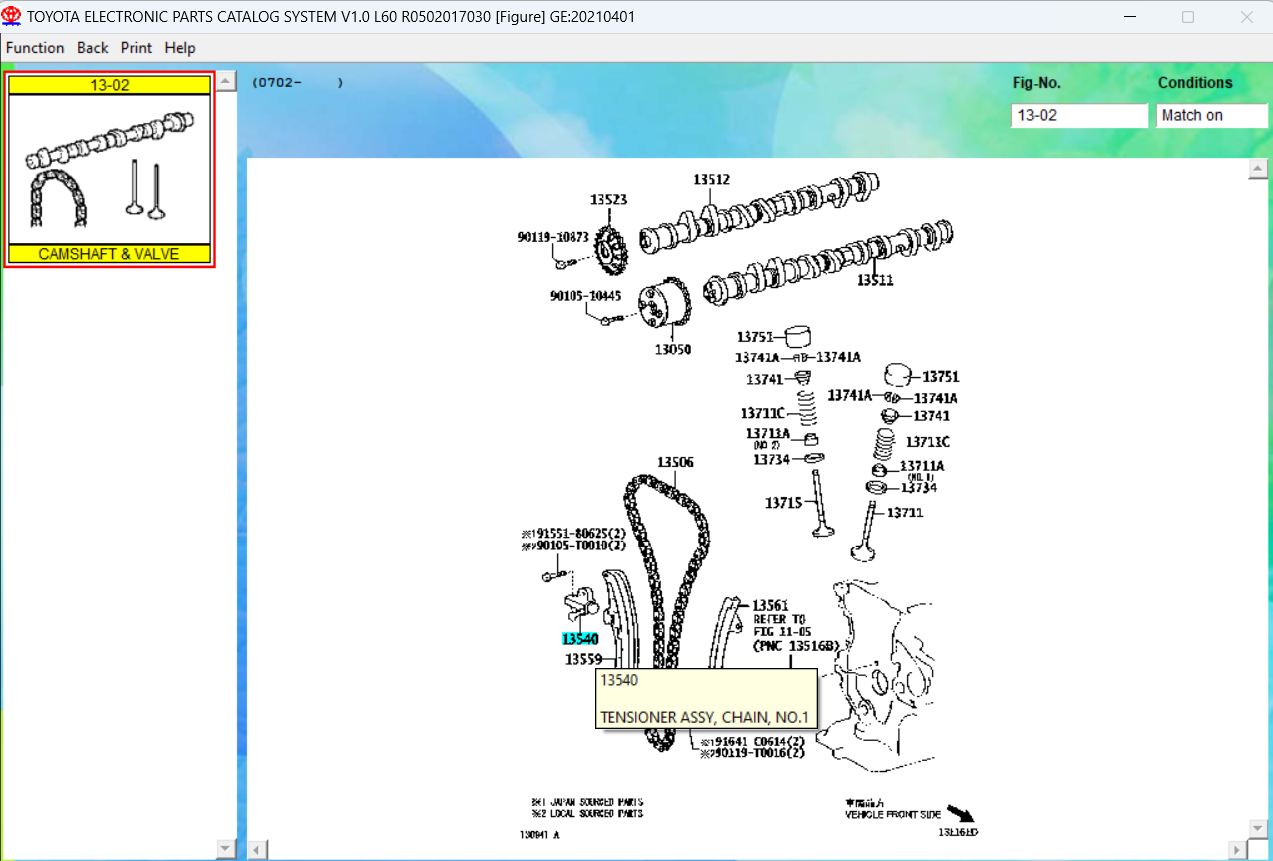This screenshot has width=1273, height=861.
Task: Click camshaft part number 13512
Action: point(712,180)
